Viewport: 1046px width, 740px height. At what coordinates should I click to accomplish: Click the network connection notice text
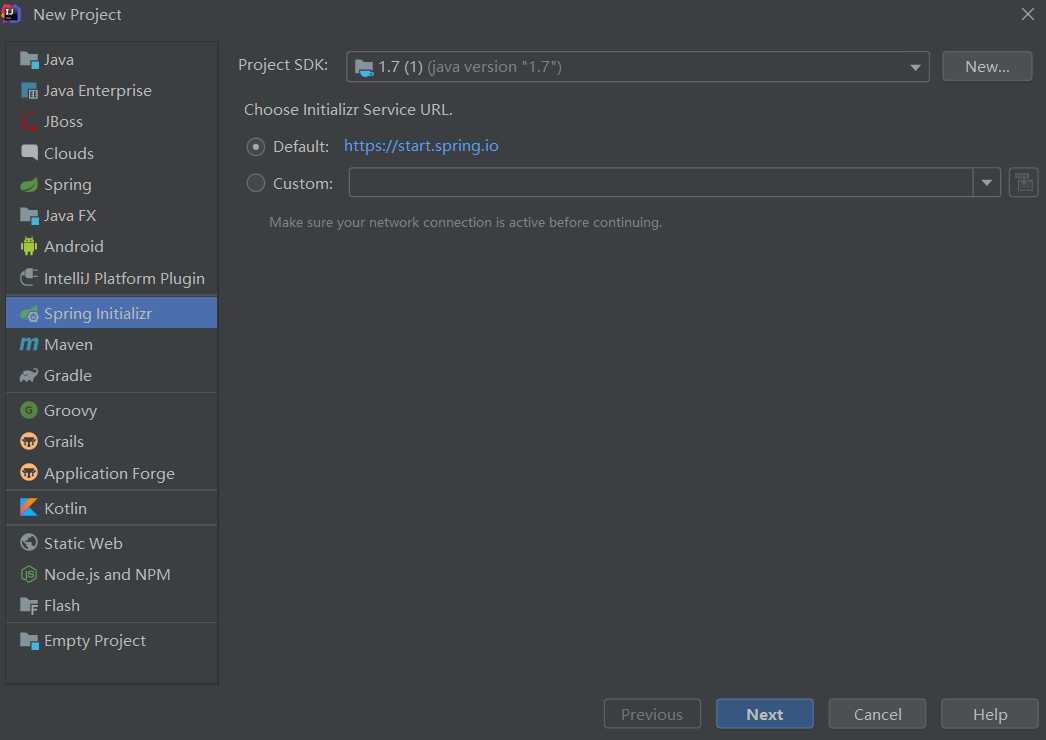point(466,222)
